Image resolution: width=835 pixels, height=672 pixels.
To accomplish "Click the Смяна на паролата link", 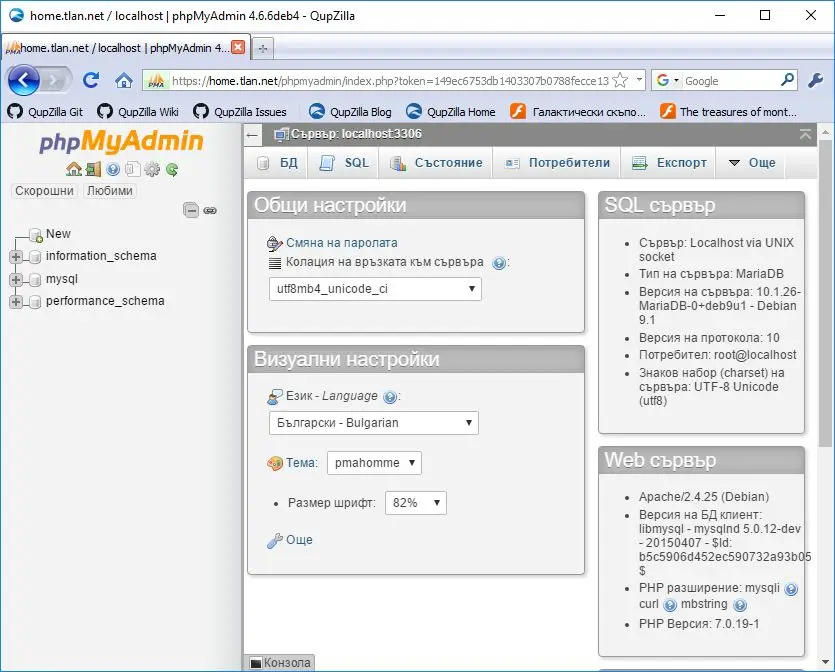I will (341, 243).
